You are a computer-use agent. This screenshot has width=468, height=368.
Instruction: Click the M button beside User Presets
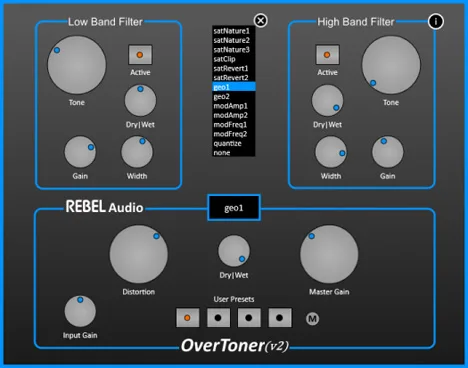pyautogui.click(x=312, y=319)
